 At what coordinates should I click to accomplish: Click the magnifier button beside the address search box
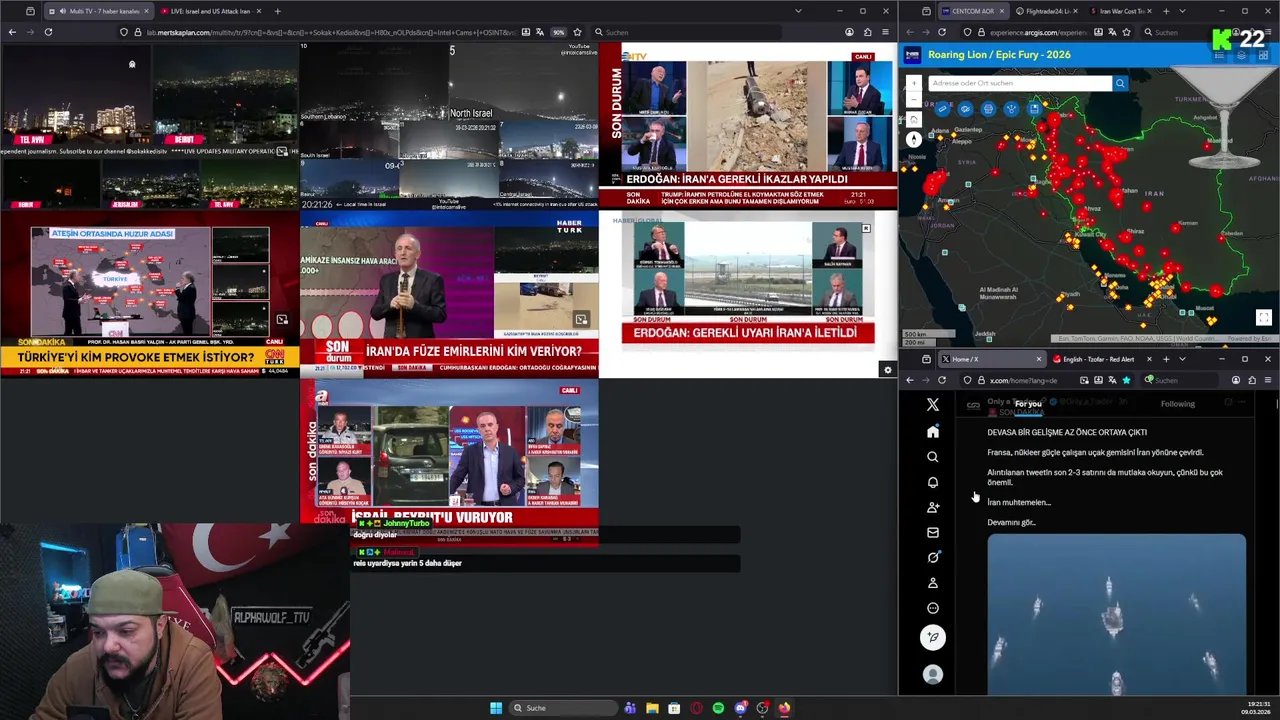click(1120, 83)
